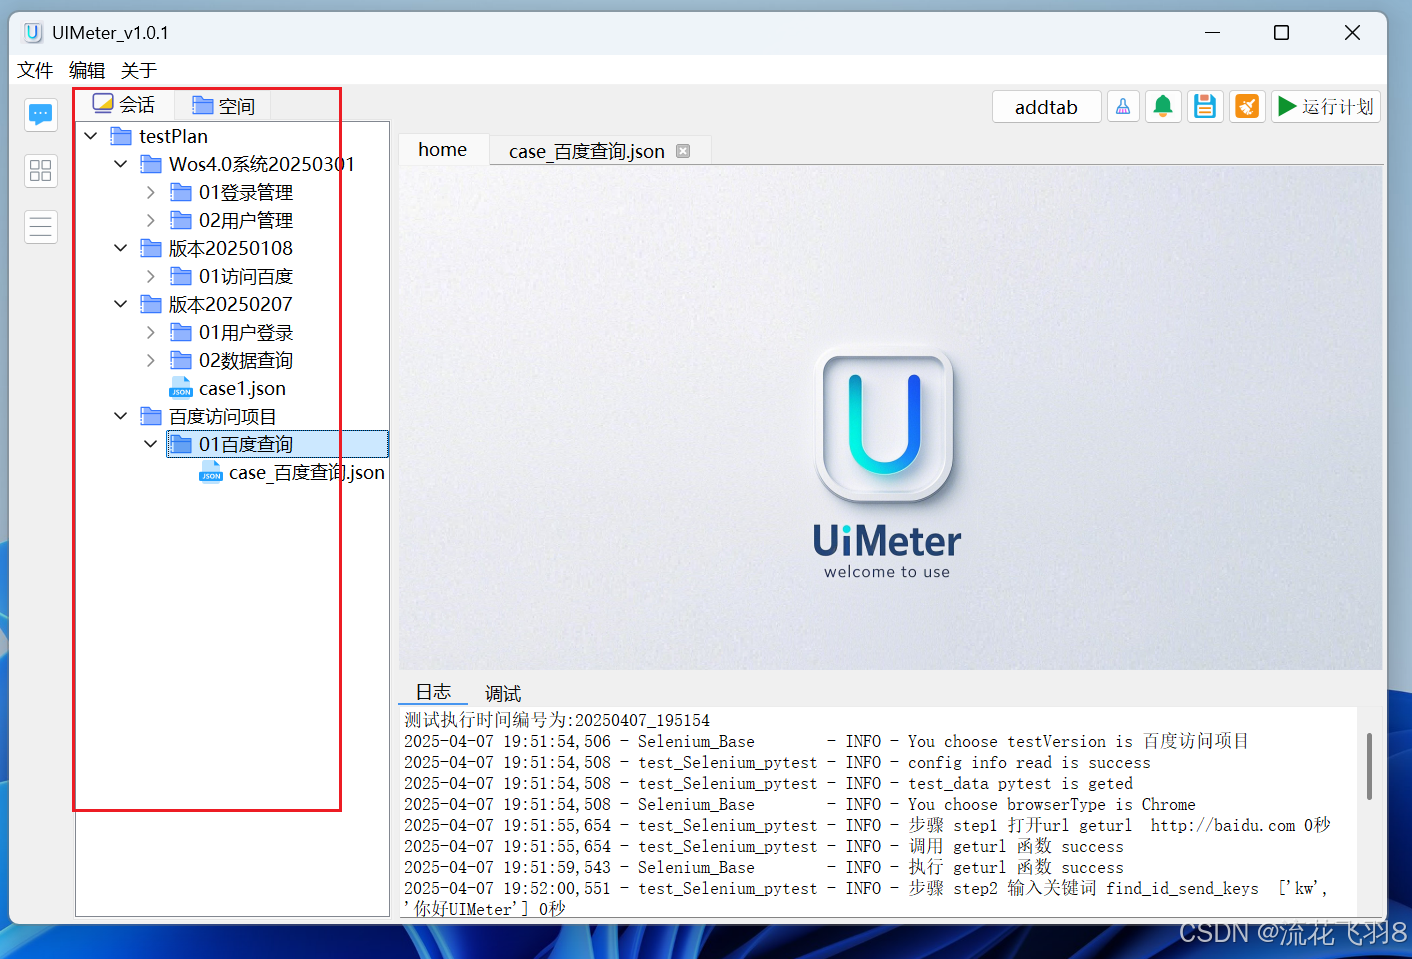Image resolution: width=1412 pixels, height=959 pixels.
Task: Click the log panel vertical scrollbar
Action: (x=1369, y=766)
